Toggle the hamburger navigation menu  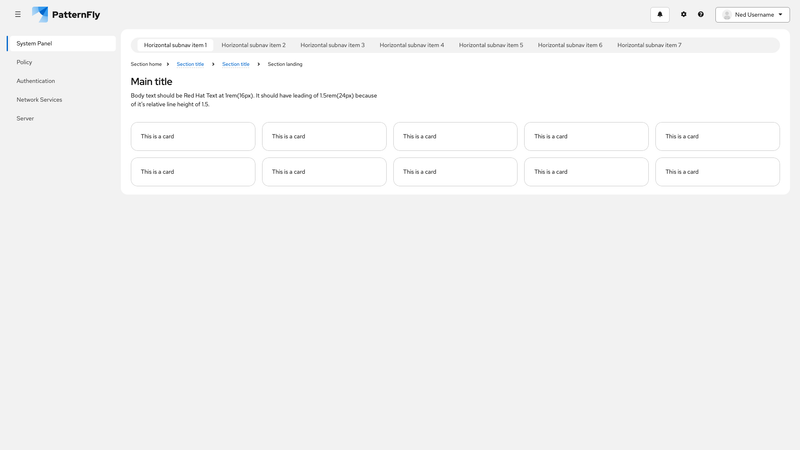17,15
